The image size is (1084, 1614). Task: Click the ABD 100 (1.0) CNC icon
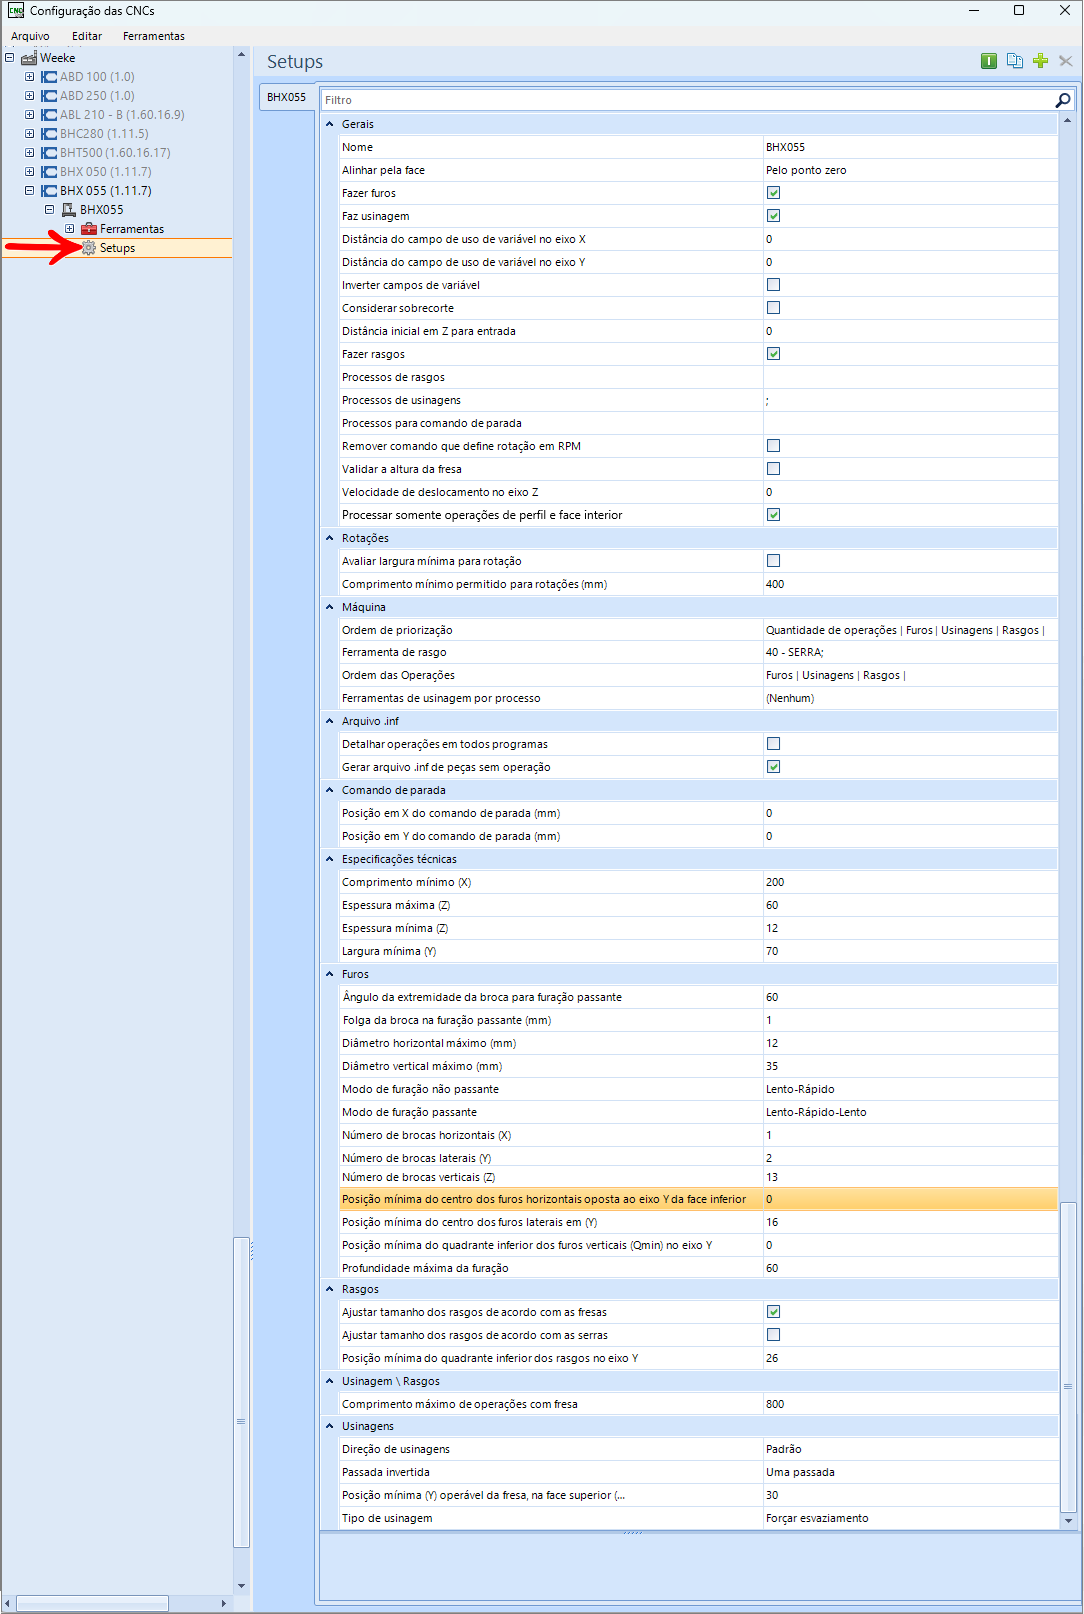[x=49, y=77]
